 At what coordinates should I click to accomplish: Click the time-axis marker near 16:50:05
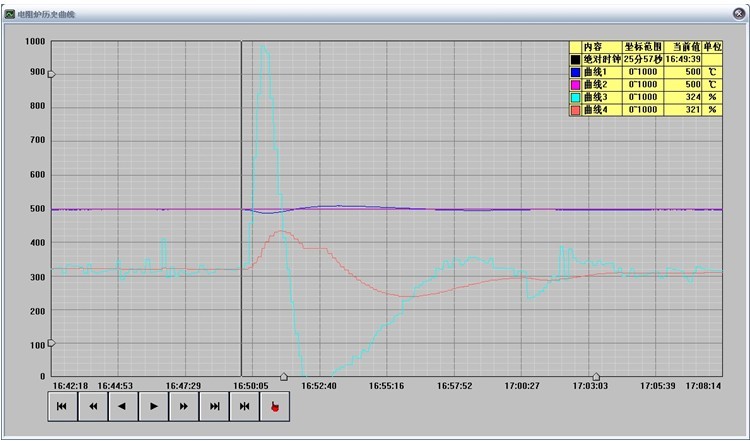284,376
